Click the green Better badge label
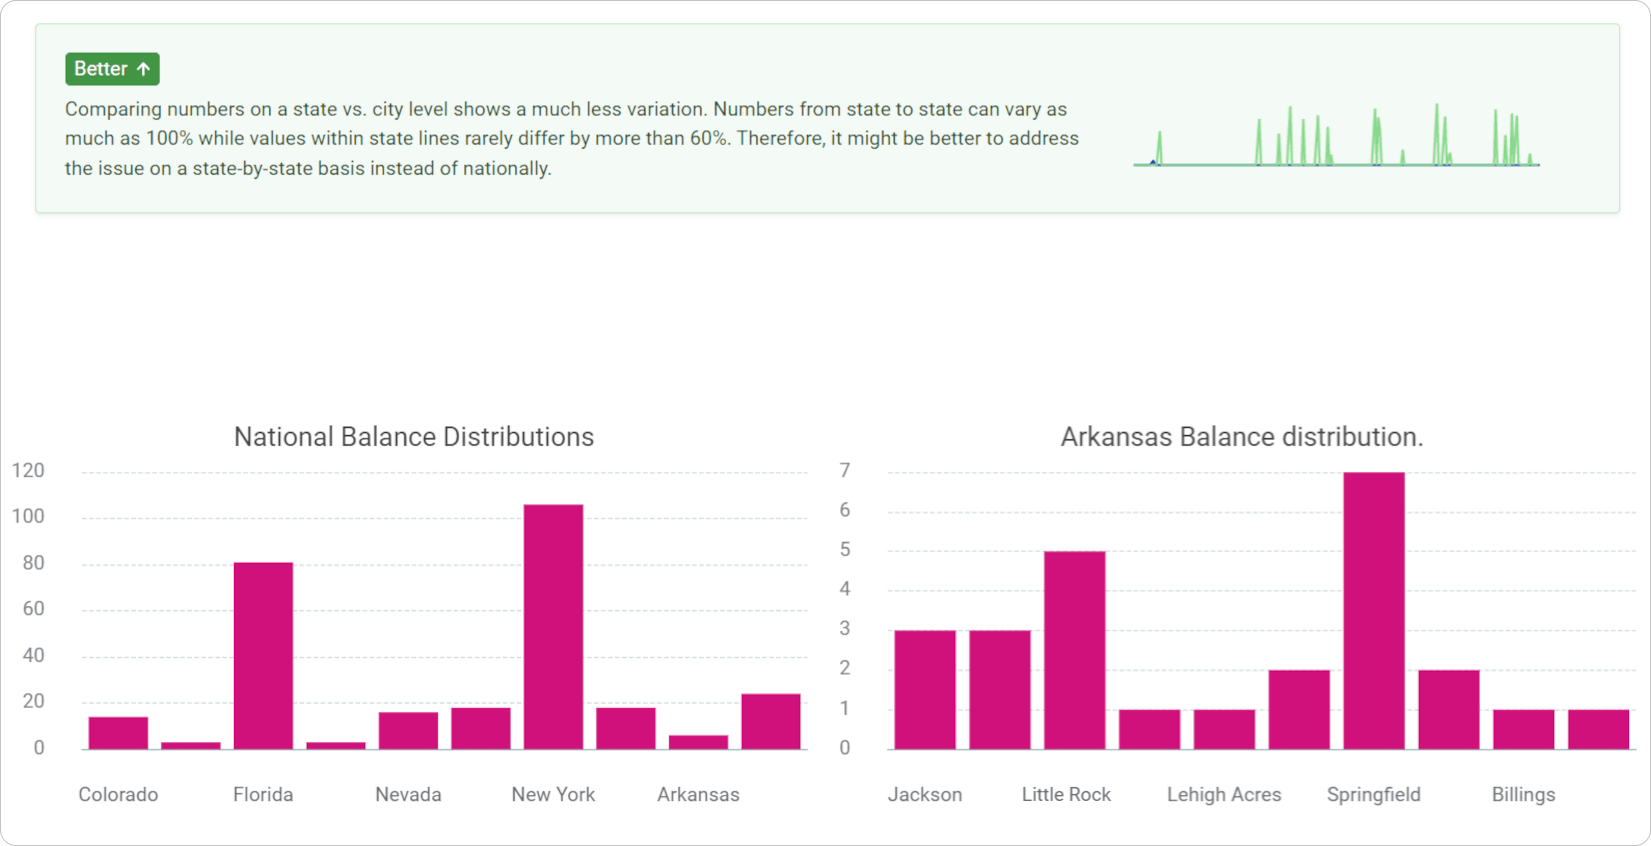The image size is (1651, 846). pyautogui.click(x=101, y=69)
